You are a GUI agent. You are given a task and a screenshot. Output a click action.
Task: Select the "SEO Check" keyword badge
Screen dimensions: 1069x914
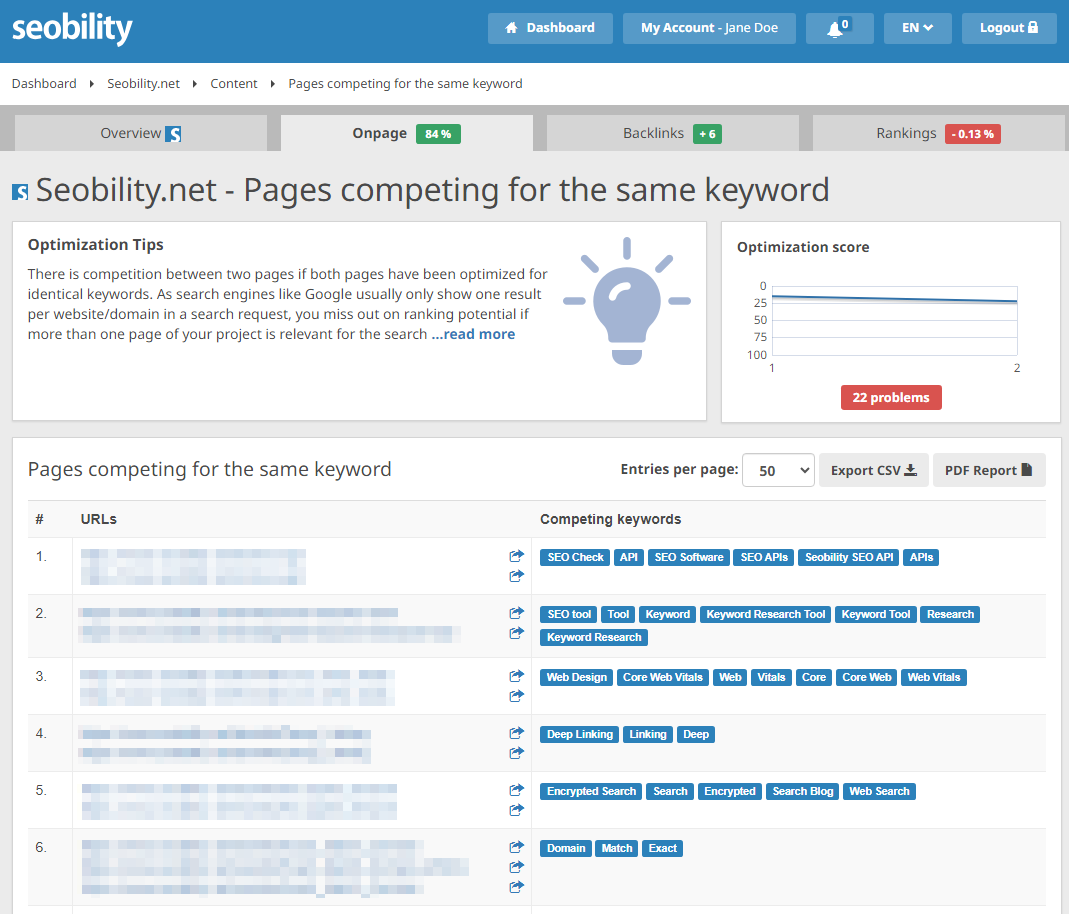click(574, 556)
